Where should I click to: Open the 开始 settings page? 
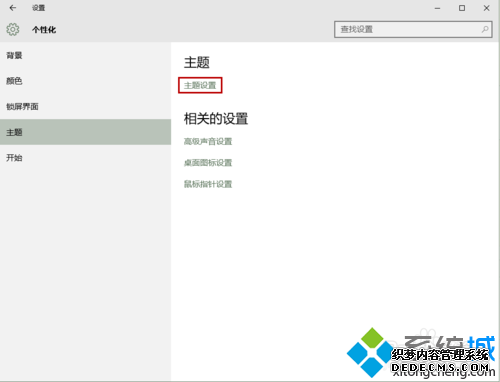coord(85,158)
